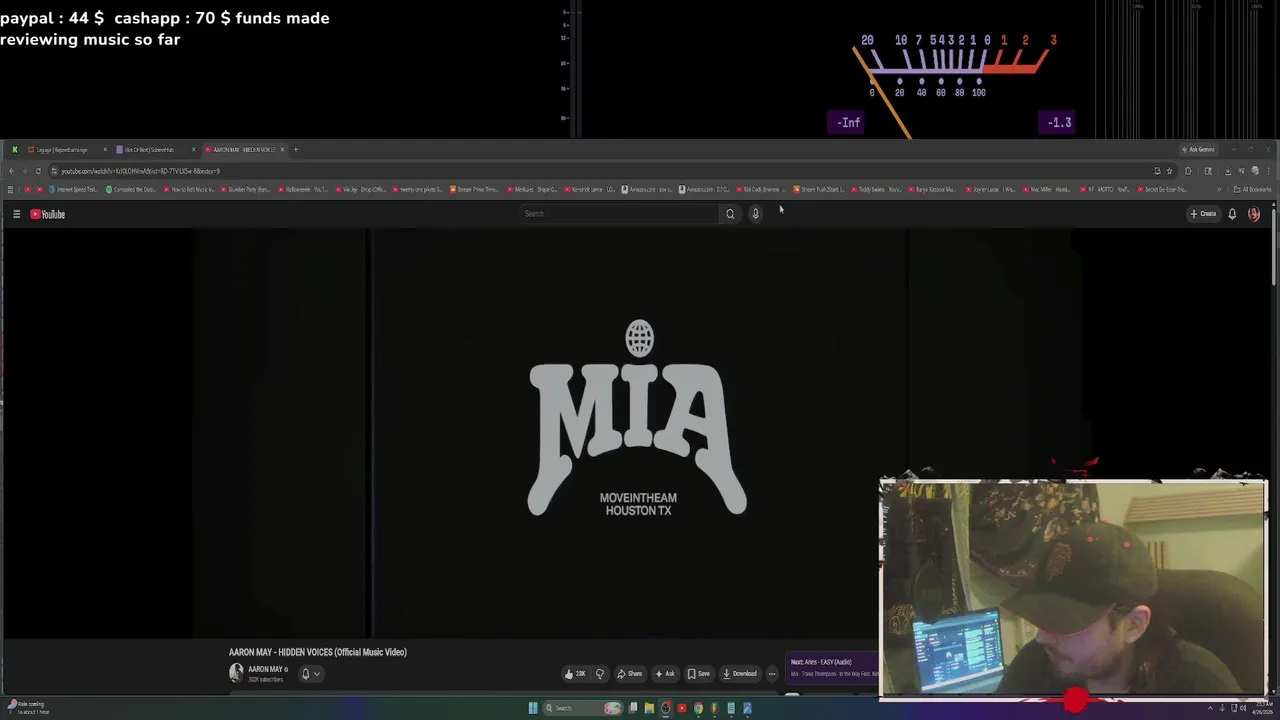Open the AARON MAY channel avatar
This screenshot has height=720, width=1280.
click(236, 673)
